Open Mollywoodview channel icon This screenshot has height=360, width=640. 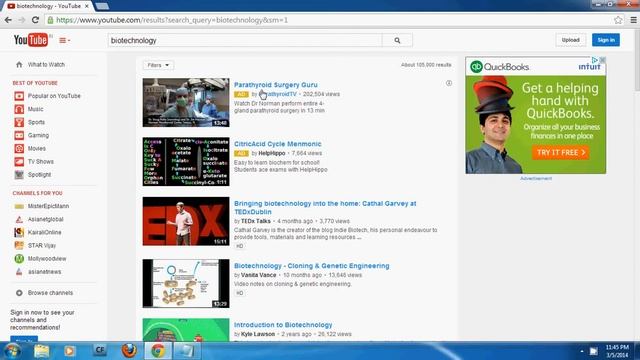coord(19,258)
